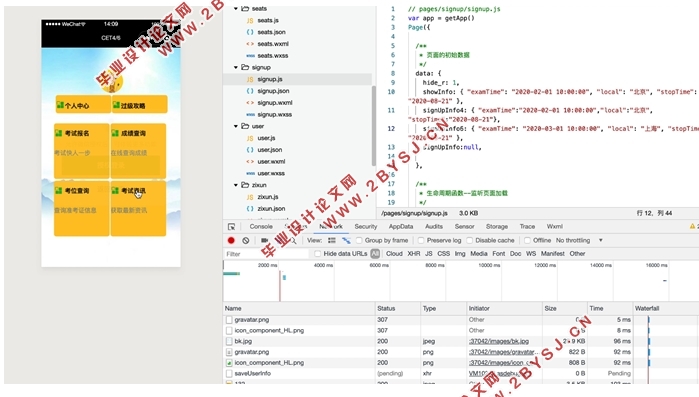Image resolution: width=699 pixels, height=397 pixels.
Task: Switch to the Wxml tab
Action: pos(555,226)
